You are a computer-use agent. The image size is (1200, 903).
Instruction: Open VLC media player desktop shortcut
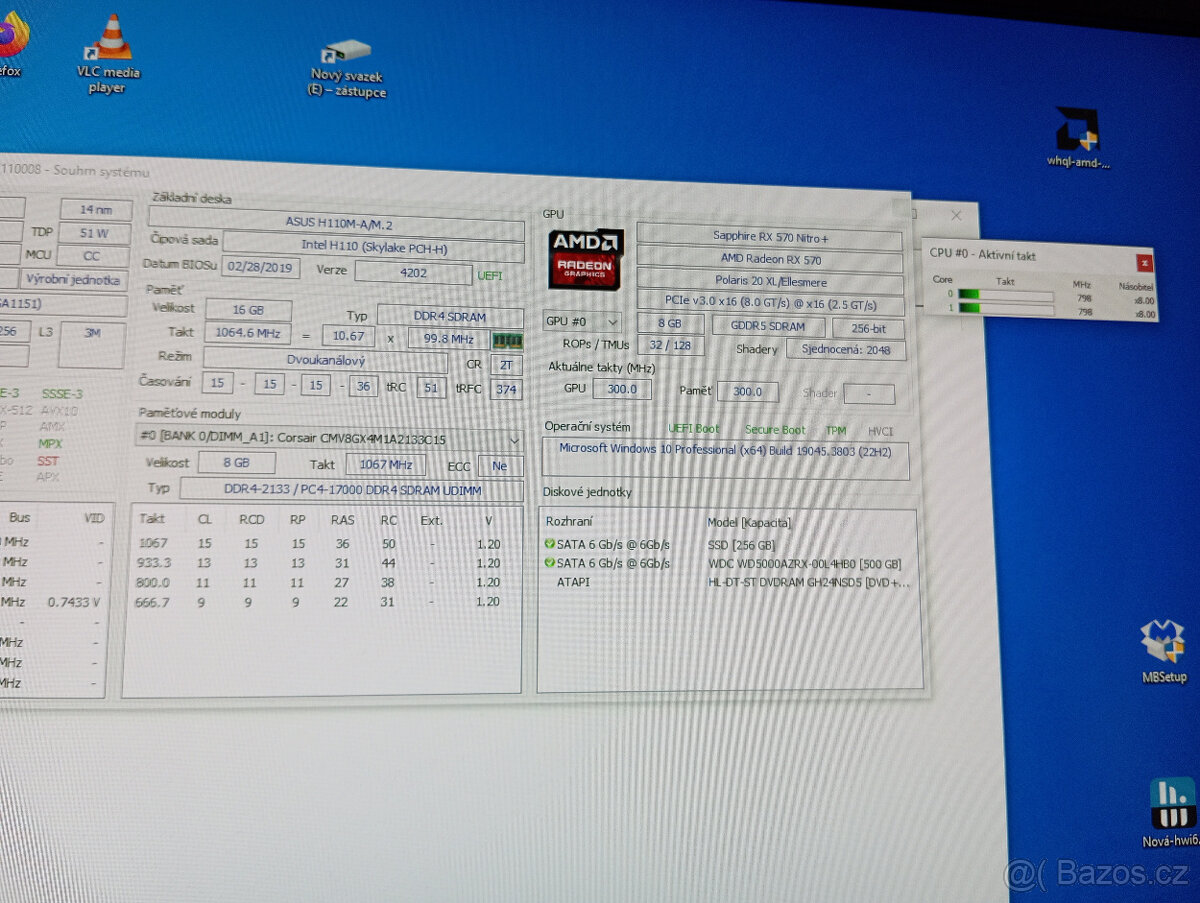point(111,53)
